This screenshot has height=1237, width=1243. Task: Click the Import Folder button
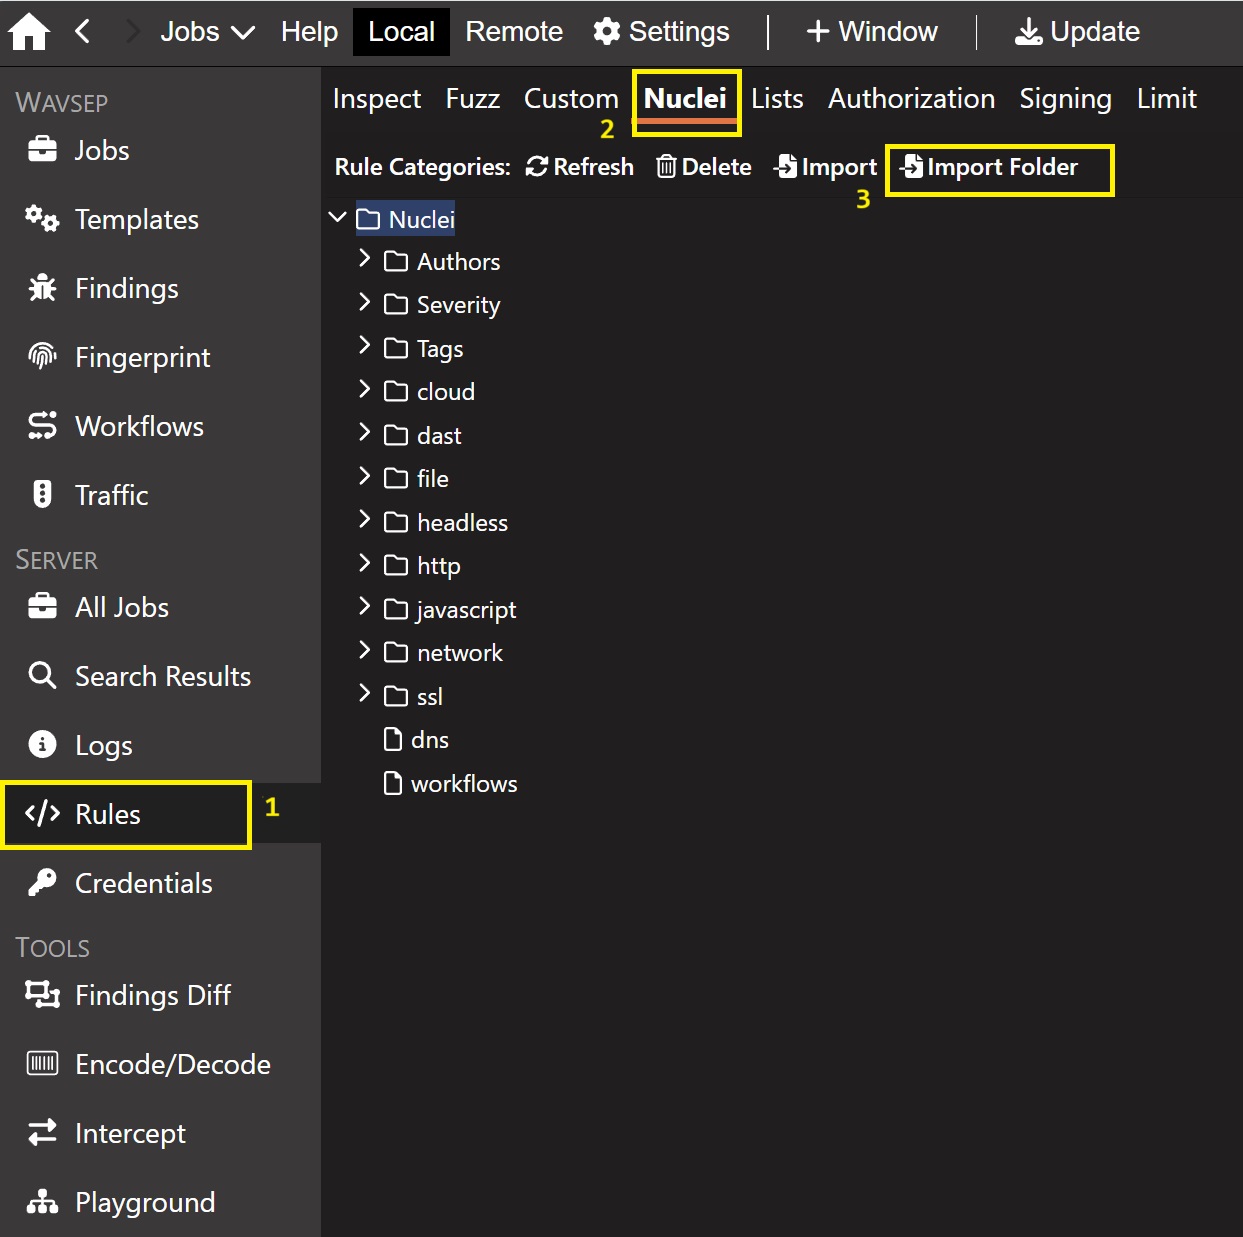[990, 167]
